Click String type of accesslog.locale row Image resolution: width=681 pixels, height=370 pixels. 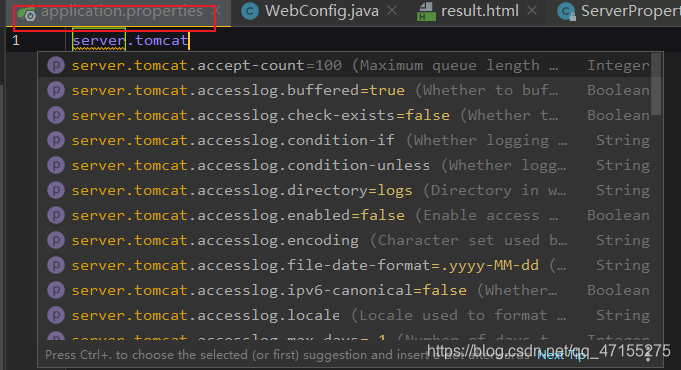(623, 315)
